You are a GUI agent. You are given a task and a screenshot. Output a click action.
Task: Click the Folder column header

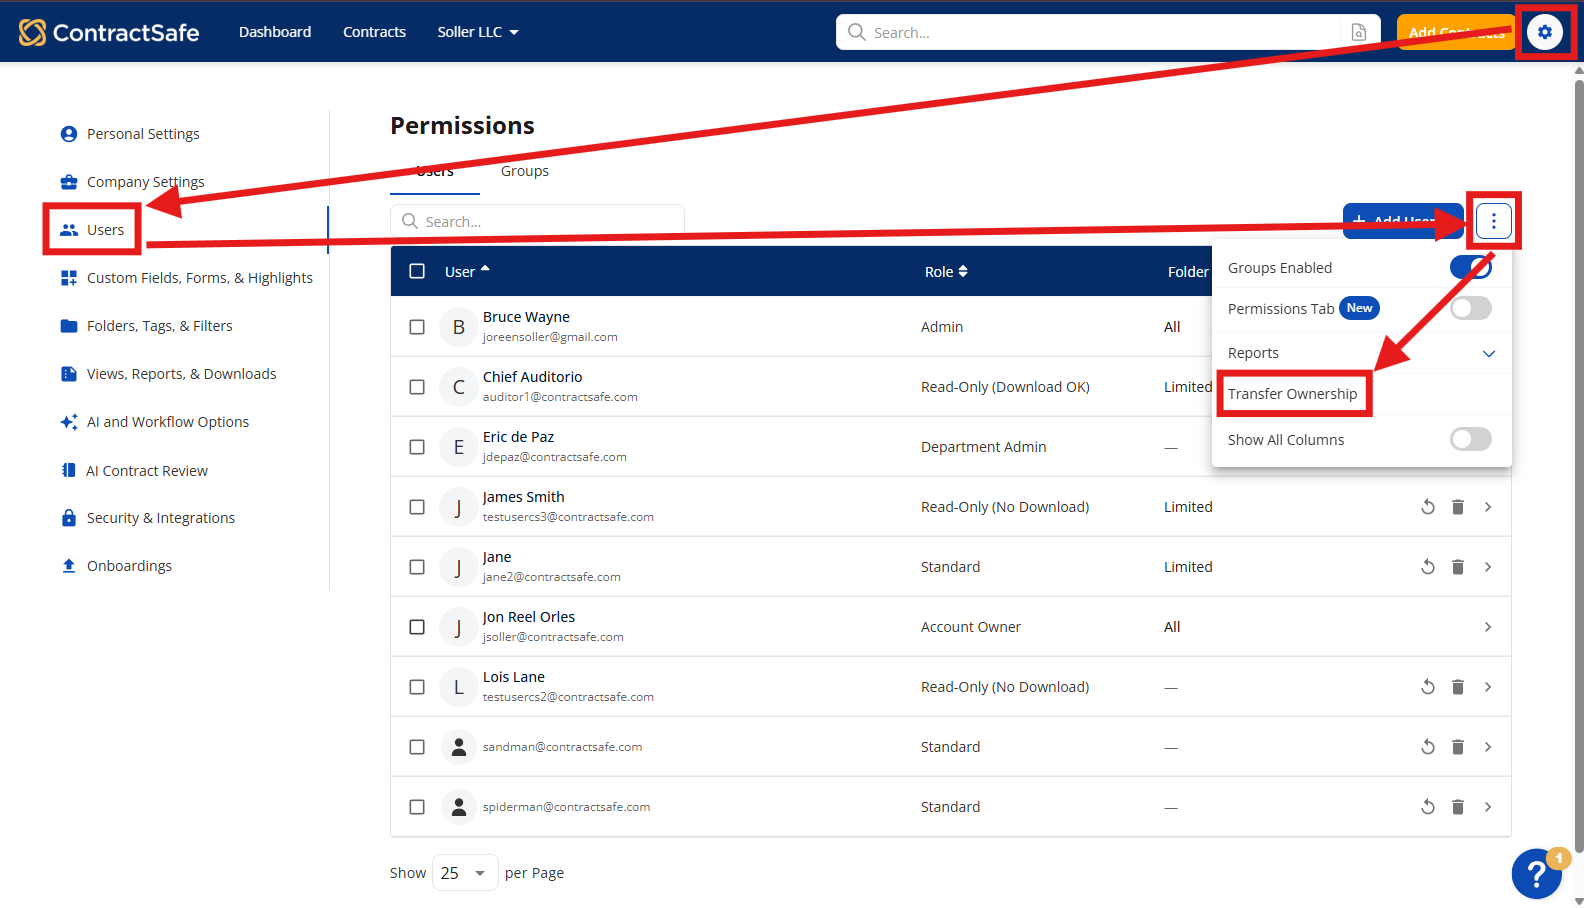1188,272
